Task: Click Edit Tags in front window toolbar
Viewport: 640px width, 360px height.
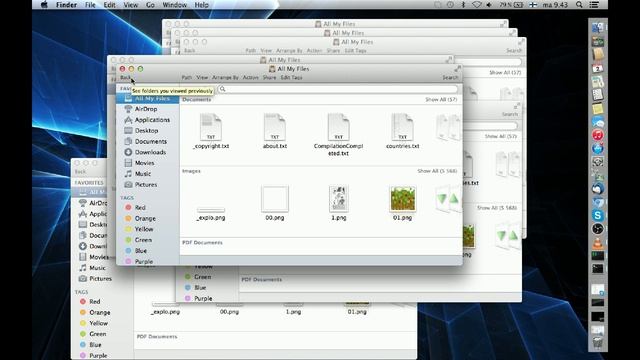Action: (x=291, y=78)
